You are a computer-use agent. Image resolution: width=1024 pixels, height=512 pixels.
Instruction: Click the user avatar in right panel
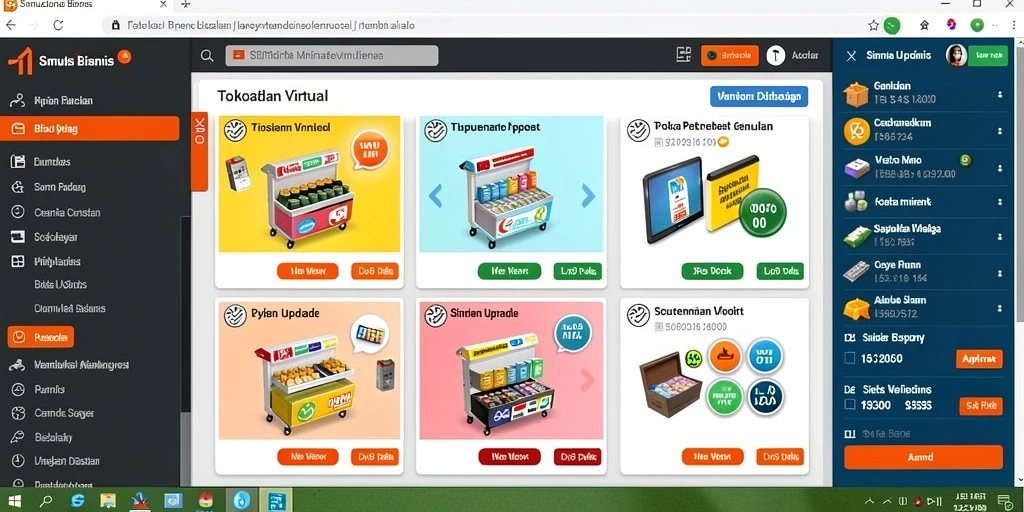[956, 56]
